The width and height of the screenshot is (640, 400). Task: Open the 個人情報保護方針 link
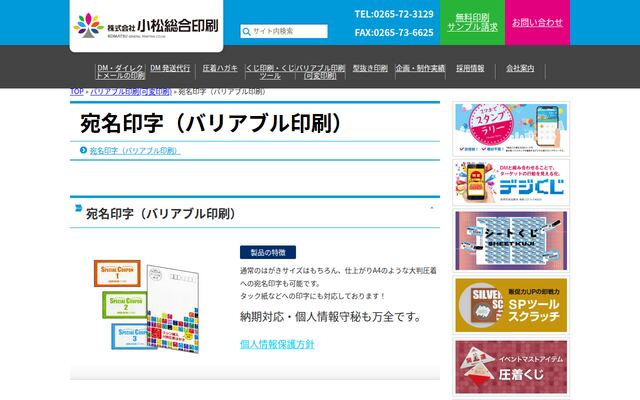click(277, 344)
